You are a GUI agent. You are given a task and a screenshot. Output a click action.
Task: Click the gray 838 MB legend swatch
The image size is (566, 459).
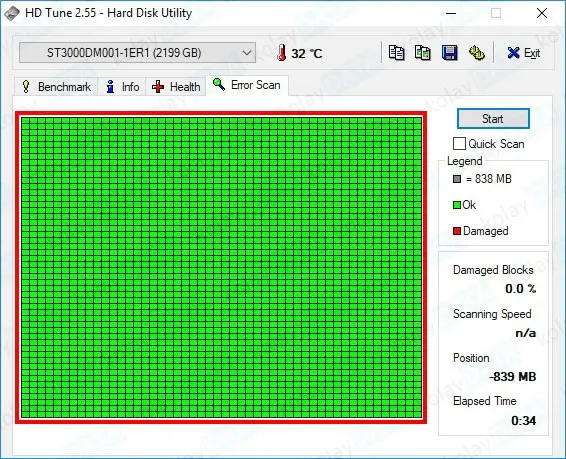point(457,179)
